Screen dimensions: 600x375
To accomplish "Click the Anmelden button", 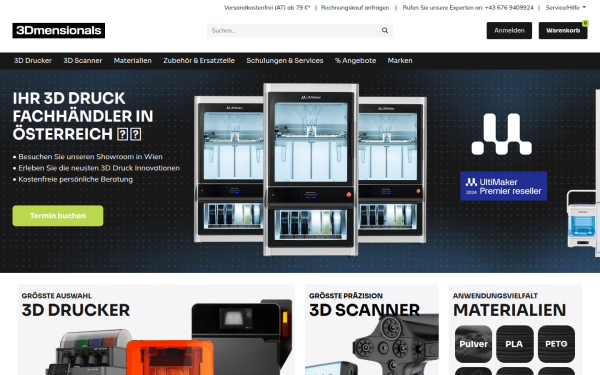I will tap(509, 31).
